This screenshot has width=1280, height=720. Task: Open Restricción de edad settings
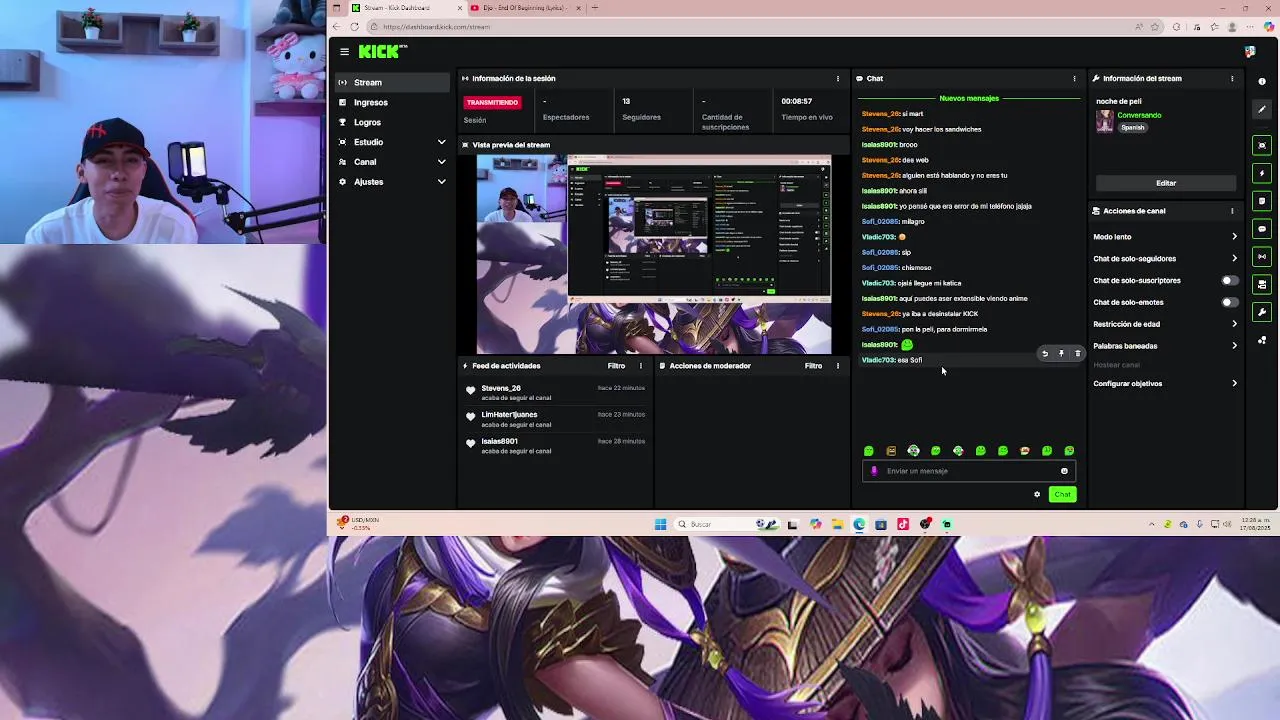click(x=1166, y=324)
